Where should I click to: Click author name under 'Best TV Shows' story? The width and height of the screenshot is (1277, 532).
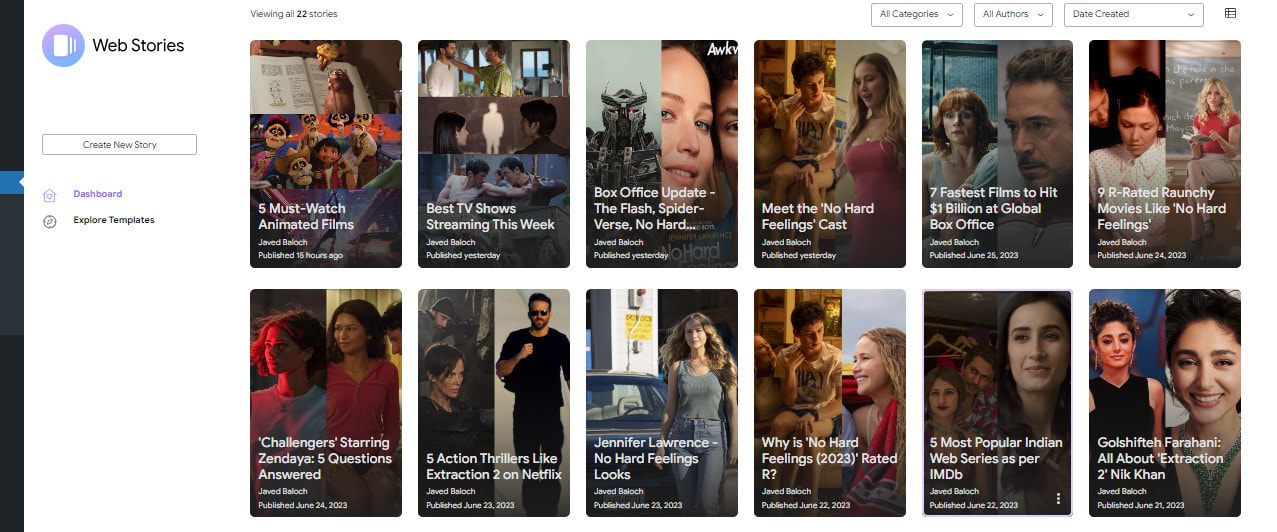click(451, 242)
